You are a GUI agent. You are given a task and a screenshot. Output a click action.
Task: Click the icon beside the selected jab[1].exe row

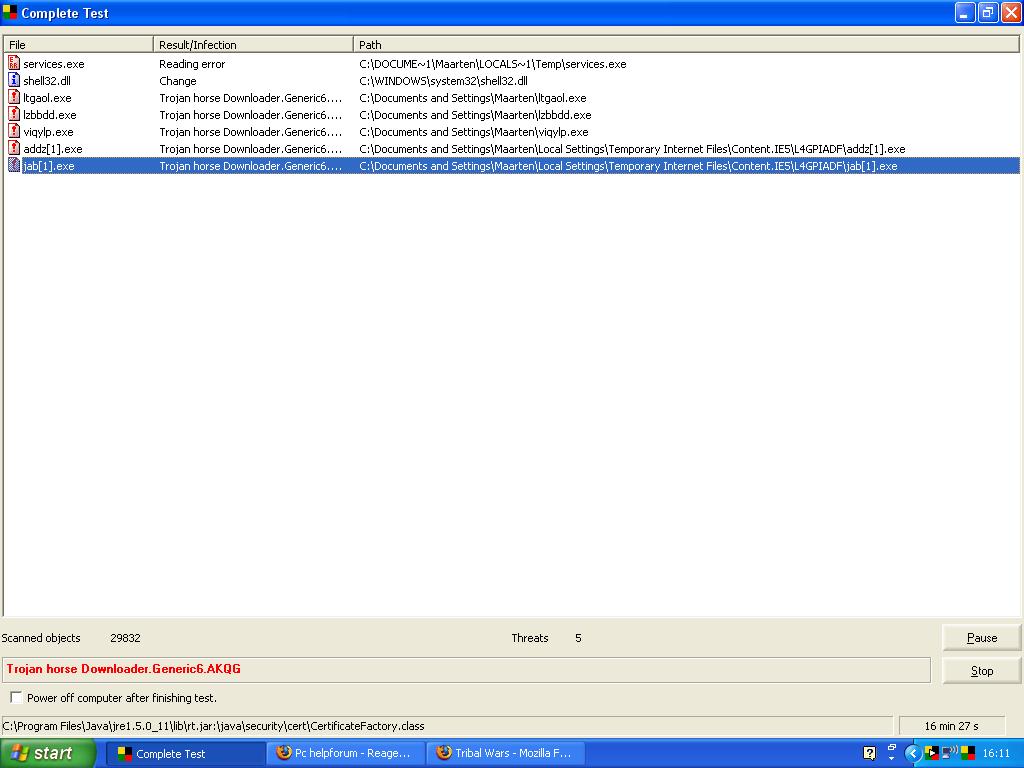click(14, 165)
